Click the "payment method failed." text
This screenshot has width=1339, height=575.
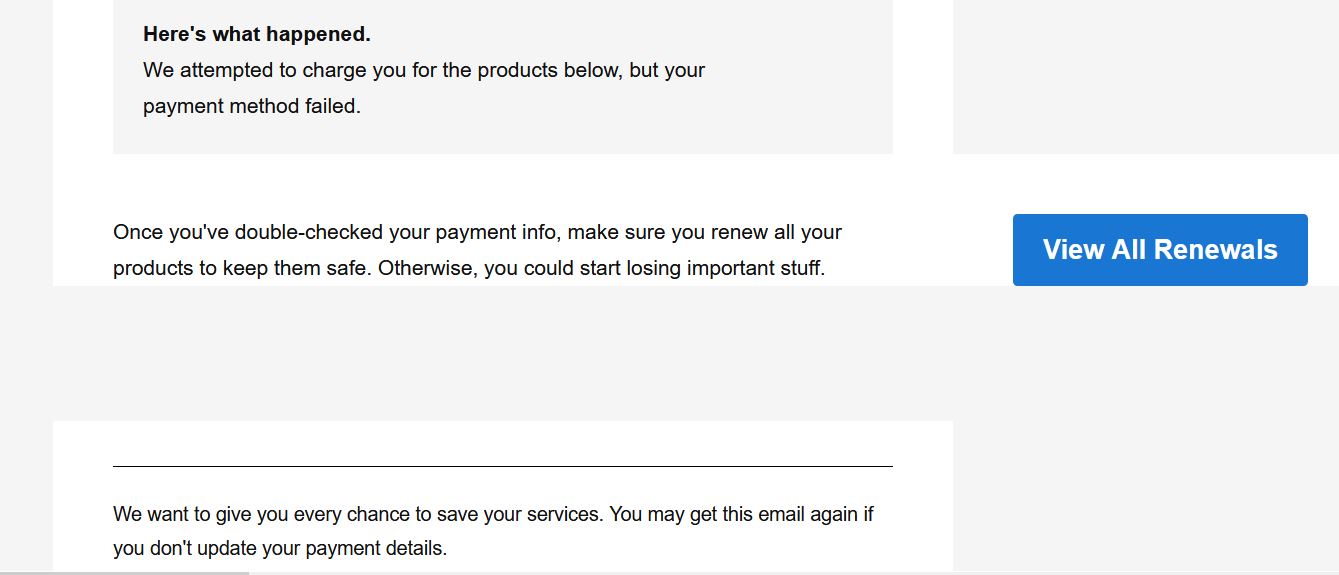[252, 106]
